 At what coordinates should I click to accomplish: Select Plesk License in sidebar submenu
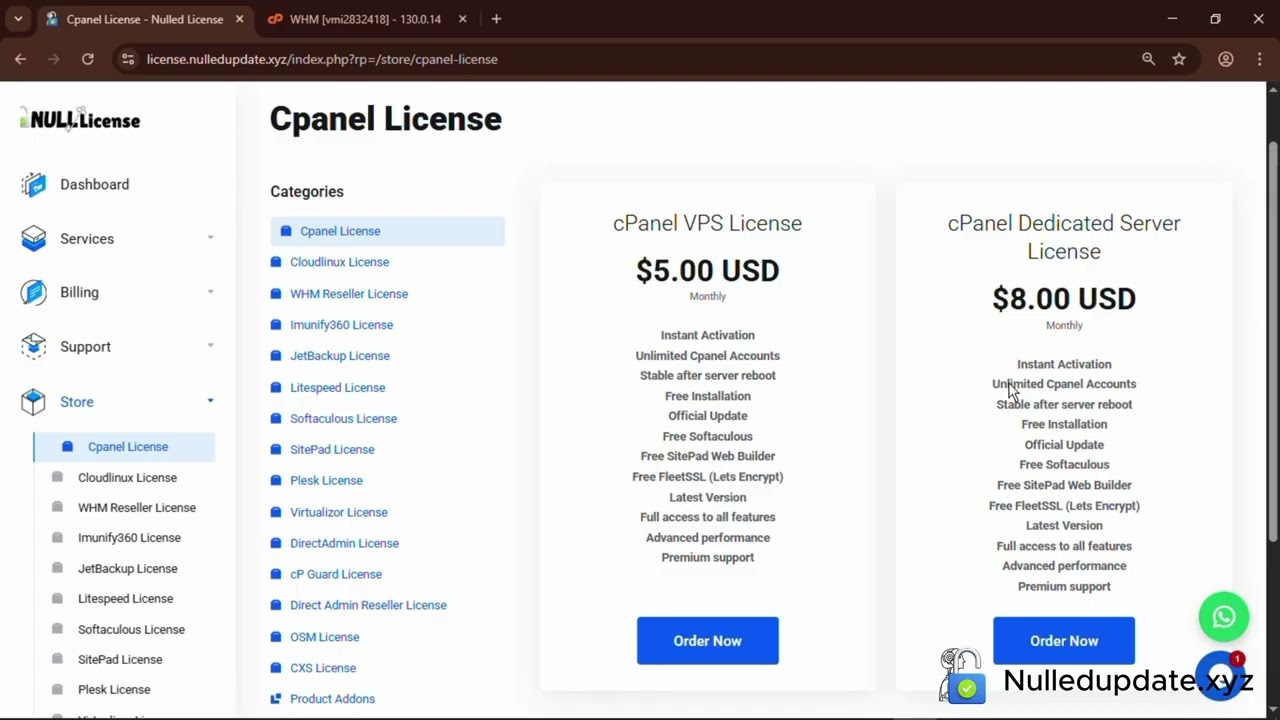(114, 690)
